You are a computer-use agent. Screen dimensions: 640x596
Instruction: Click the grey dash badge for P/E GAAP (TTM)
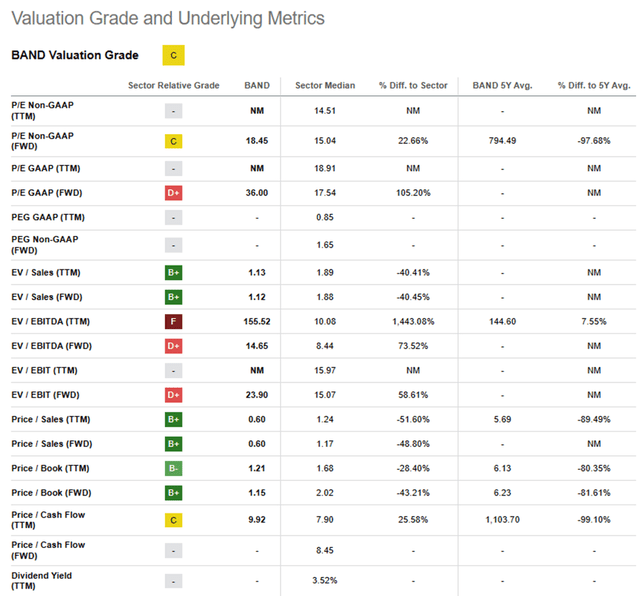point(173,168)
